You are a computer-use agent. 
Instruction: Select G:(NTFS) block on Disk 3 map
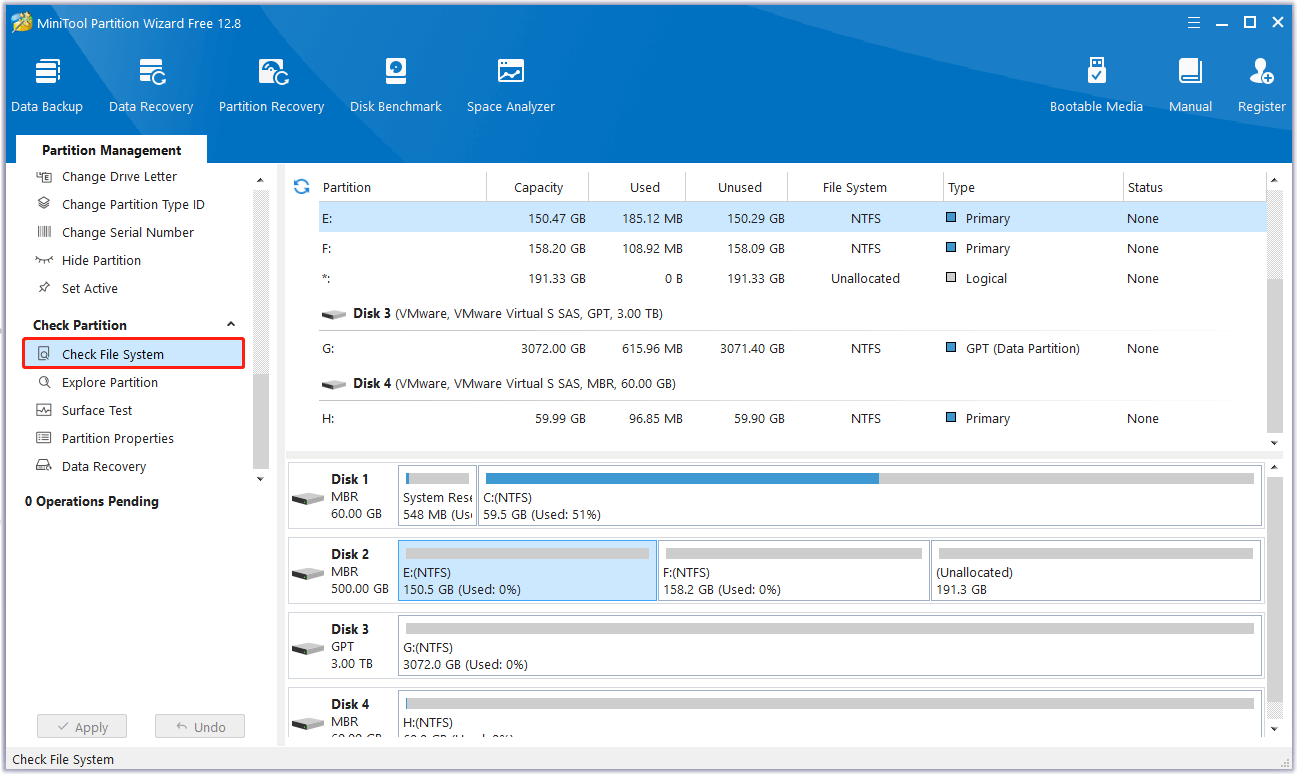click(830, 646)
